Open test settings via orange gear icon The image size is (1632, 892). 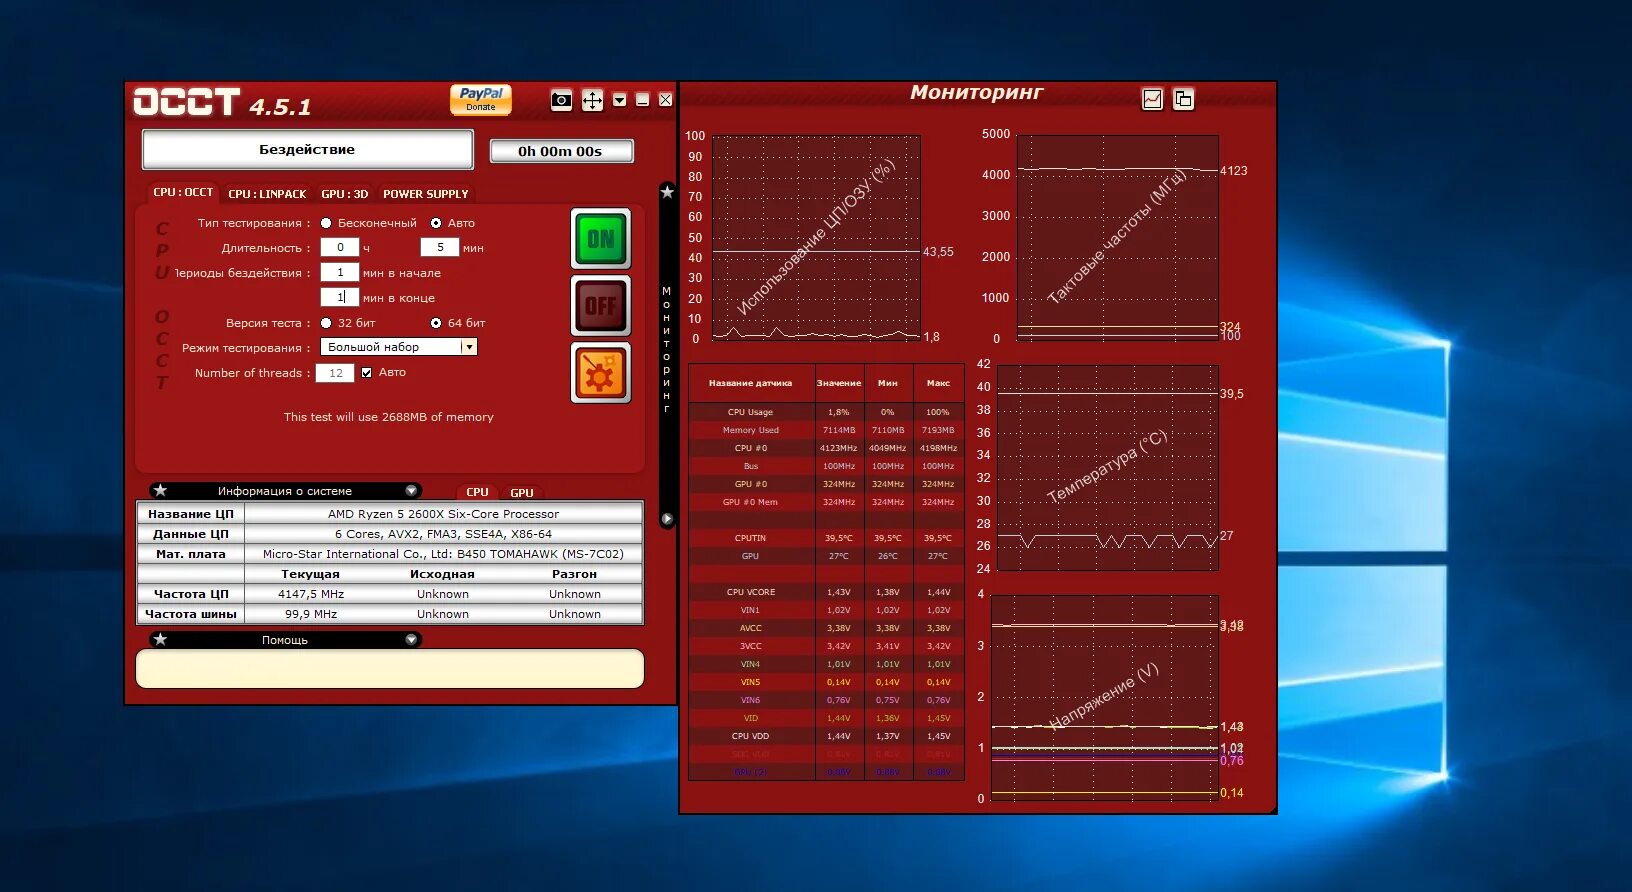point(601,373)
